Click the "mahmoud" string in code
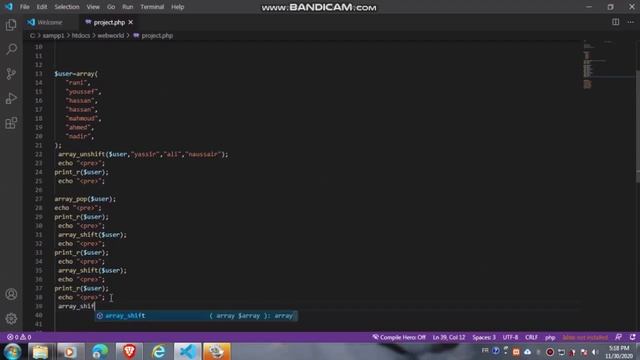The image size is (640, 360). point(83,118)
